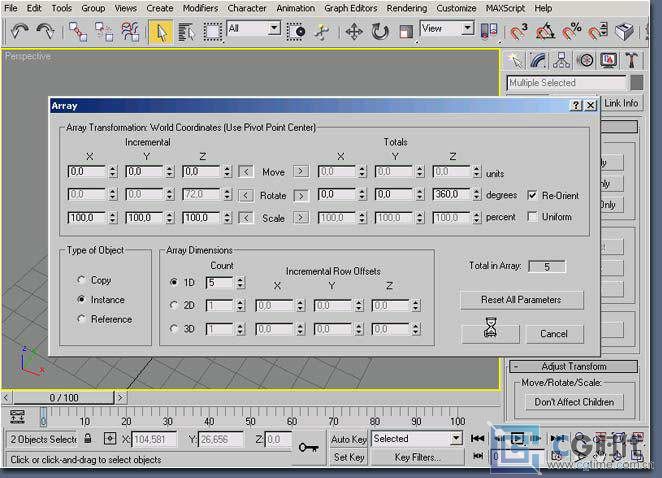
Task: Click the Undo arrow icon
Action: point(20,31)
